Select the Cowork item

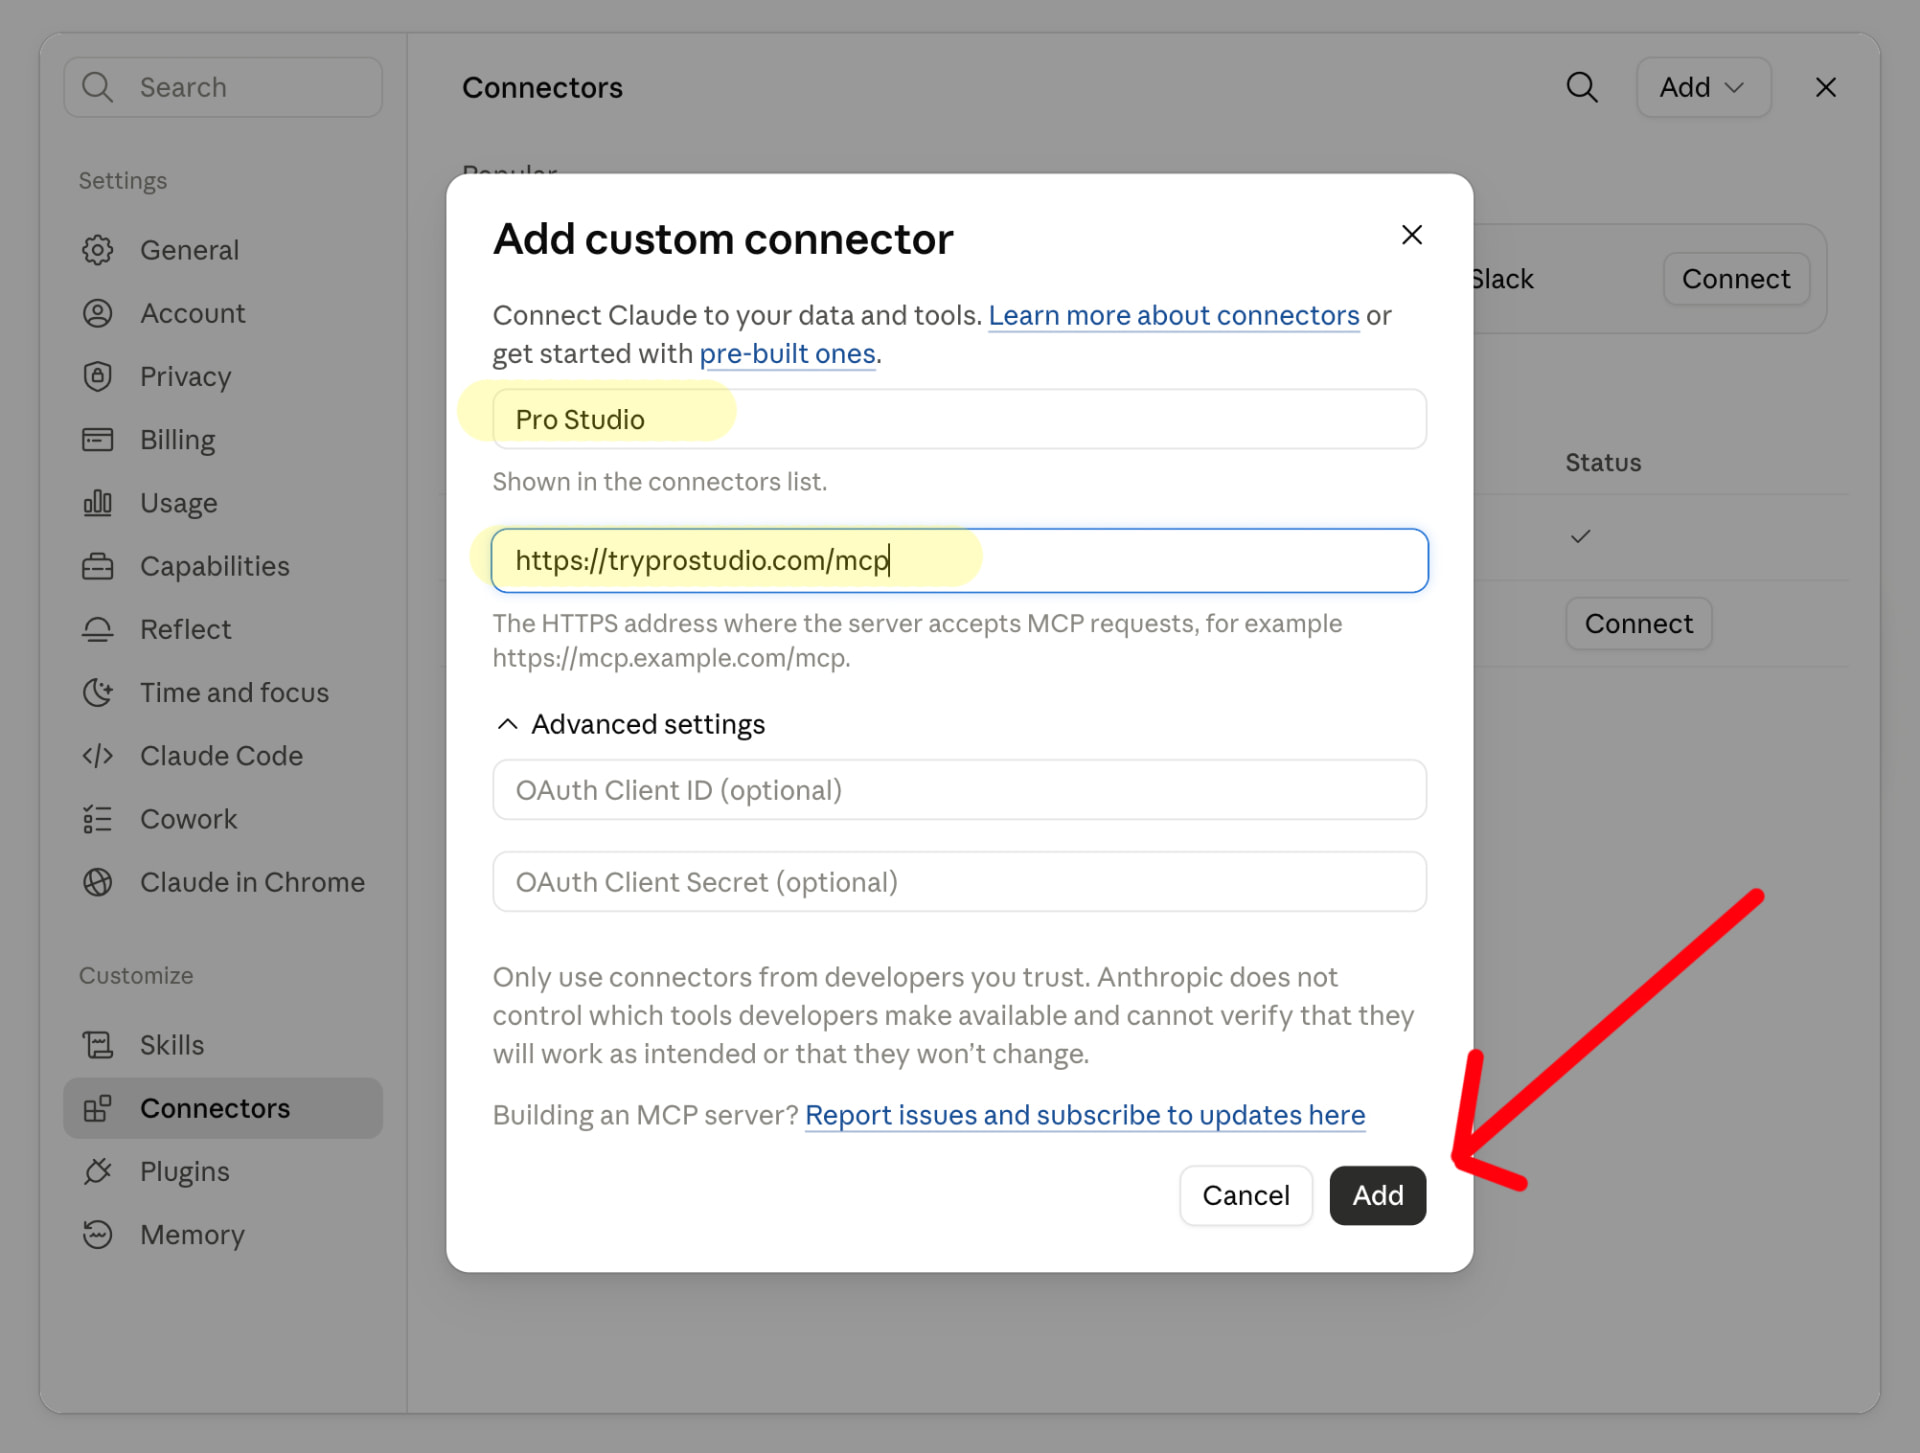point(223,819)
